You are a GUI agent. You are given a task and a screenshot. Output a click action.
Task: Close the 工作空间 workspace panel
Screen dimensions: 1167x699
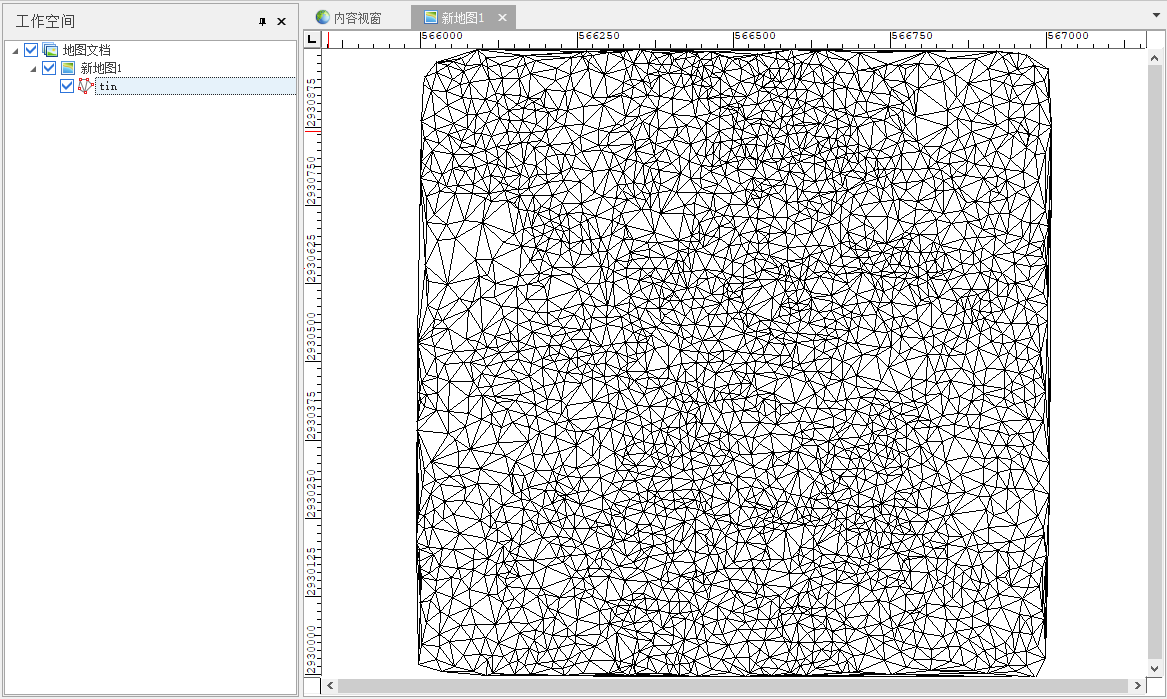tap(281, 21)
